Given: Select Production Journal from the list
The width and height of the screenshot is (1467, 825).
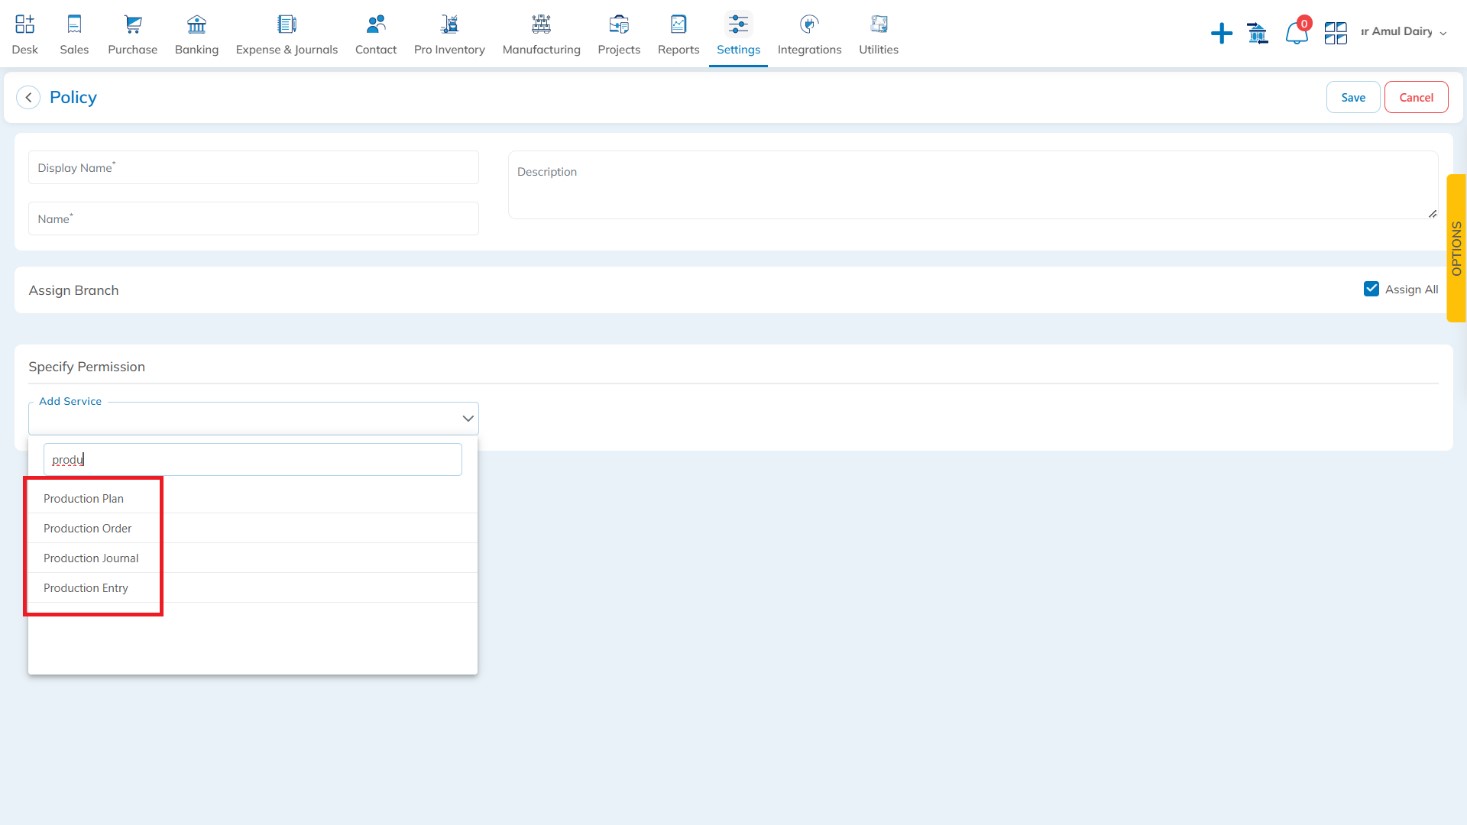Looking at the screenshot, I should tap(252, 558).
